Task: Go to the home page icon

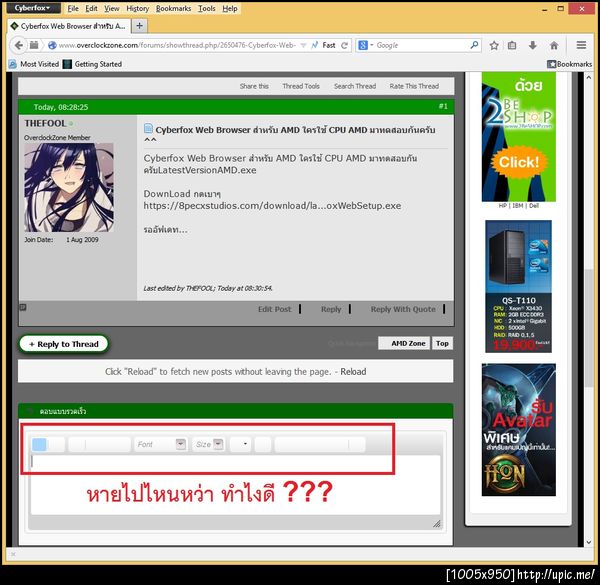Action: 554,46
